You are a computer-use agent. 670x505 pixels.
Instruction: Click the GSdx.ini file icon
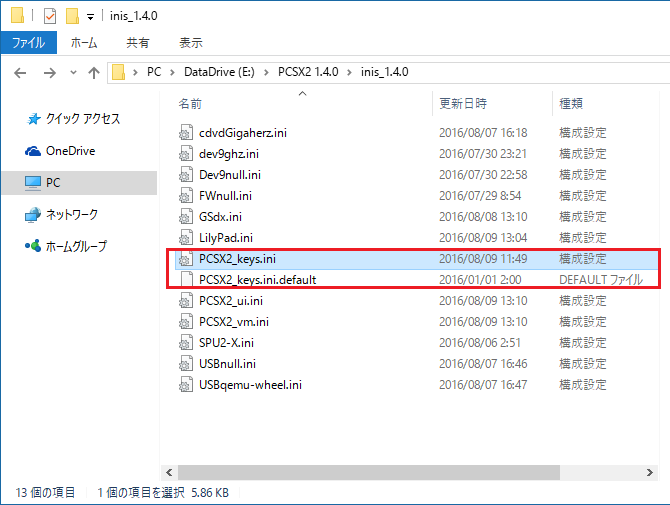(185, 216)
